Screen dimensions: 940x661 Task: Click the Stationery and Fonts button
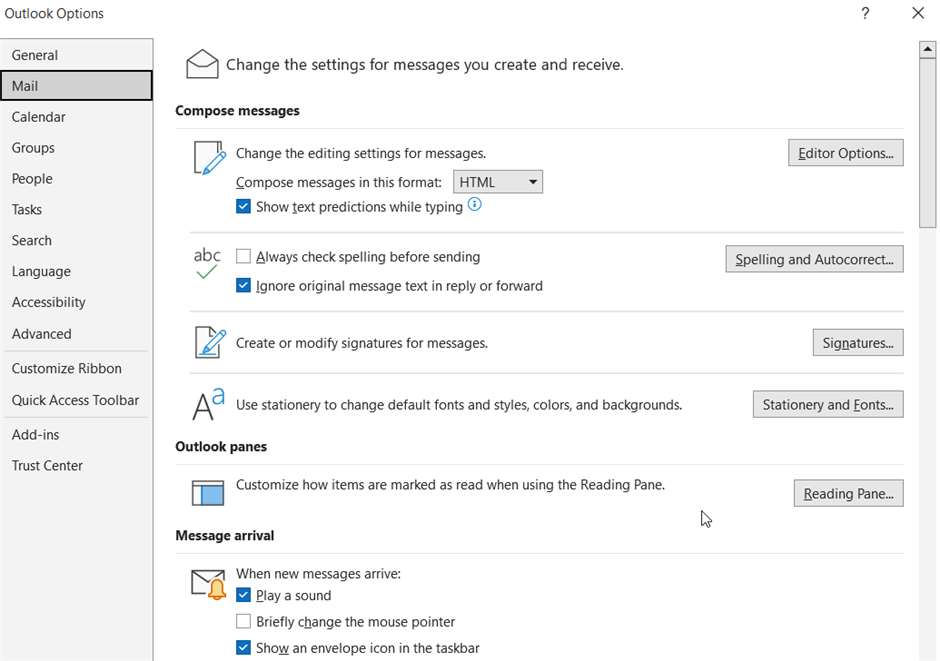pyautogui.click(x=828, y=404)
